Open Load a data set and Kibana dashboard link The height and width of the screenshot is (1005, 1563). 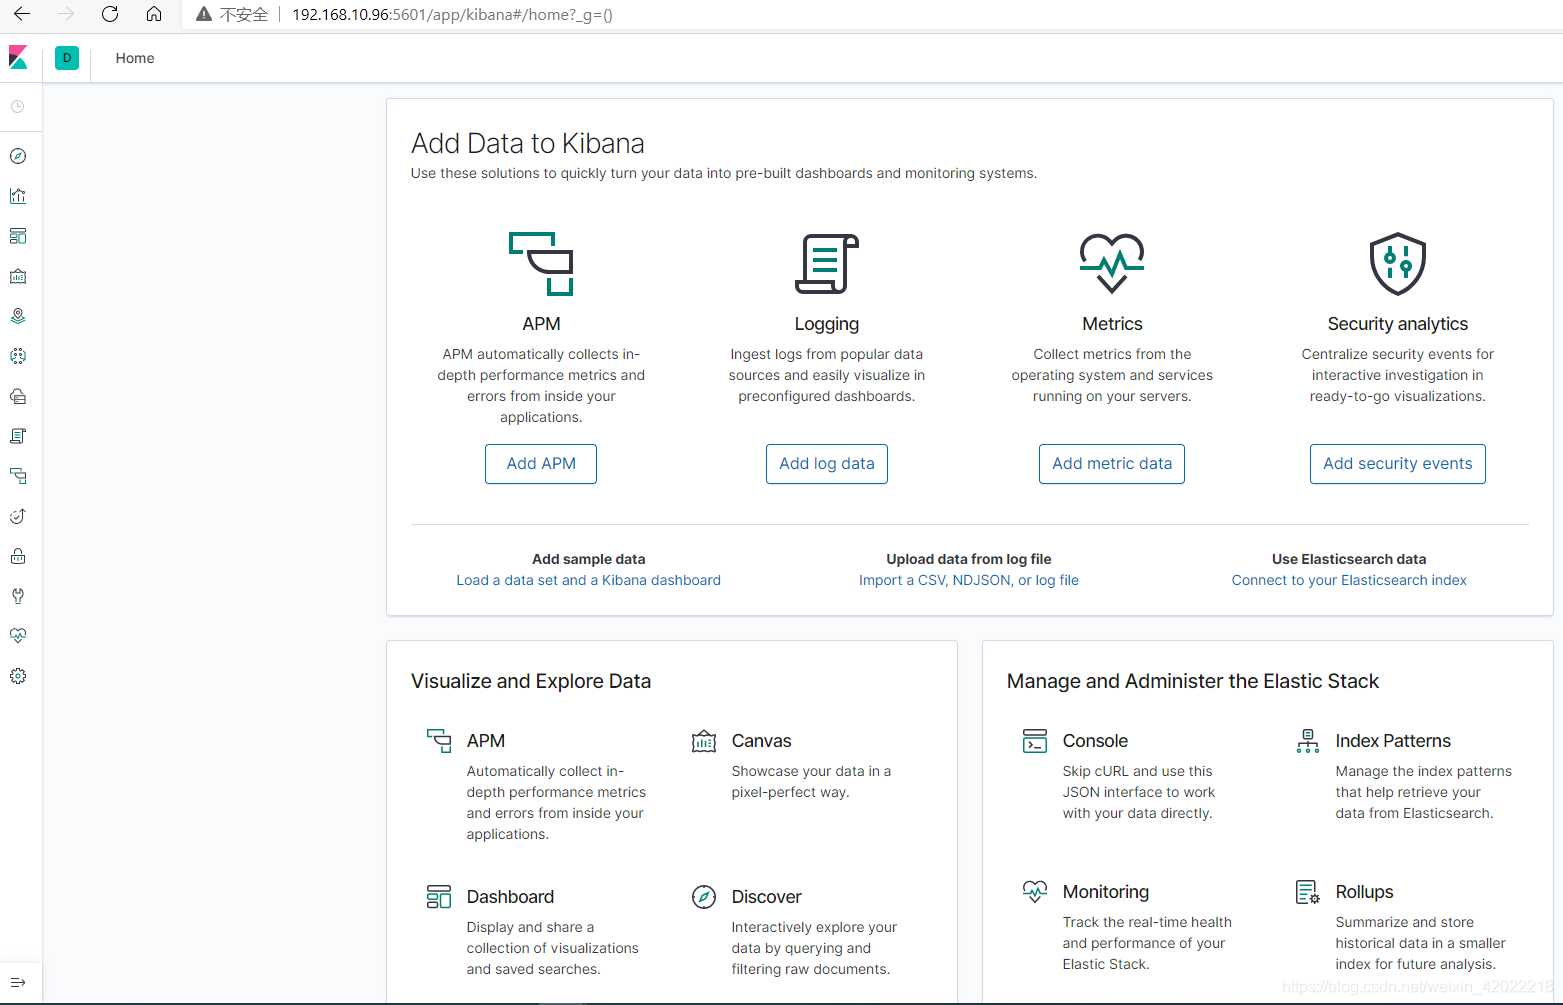point(588,580)
